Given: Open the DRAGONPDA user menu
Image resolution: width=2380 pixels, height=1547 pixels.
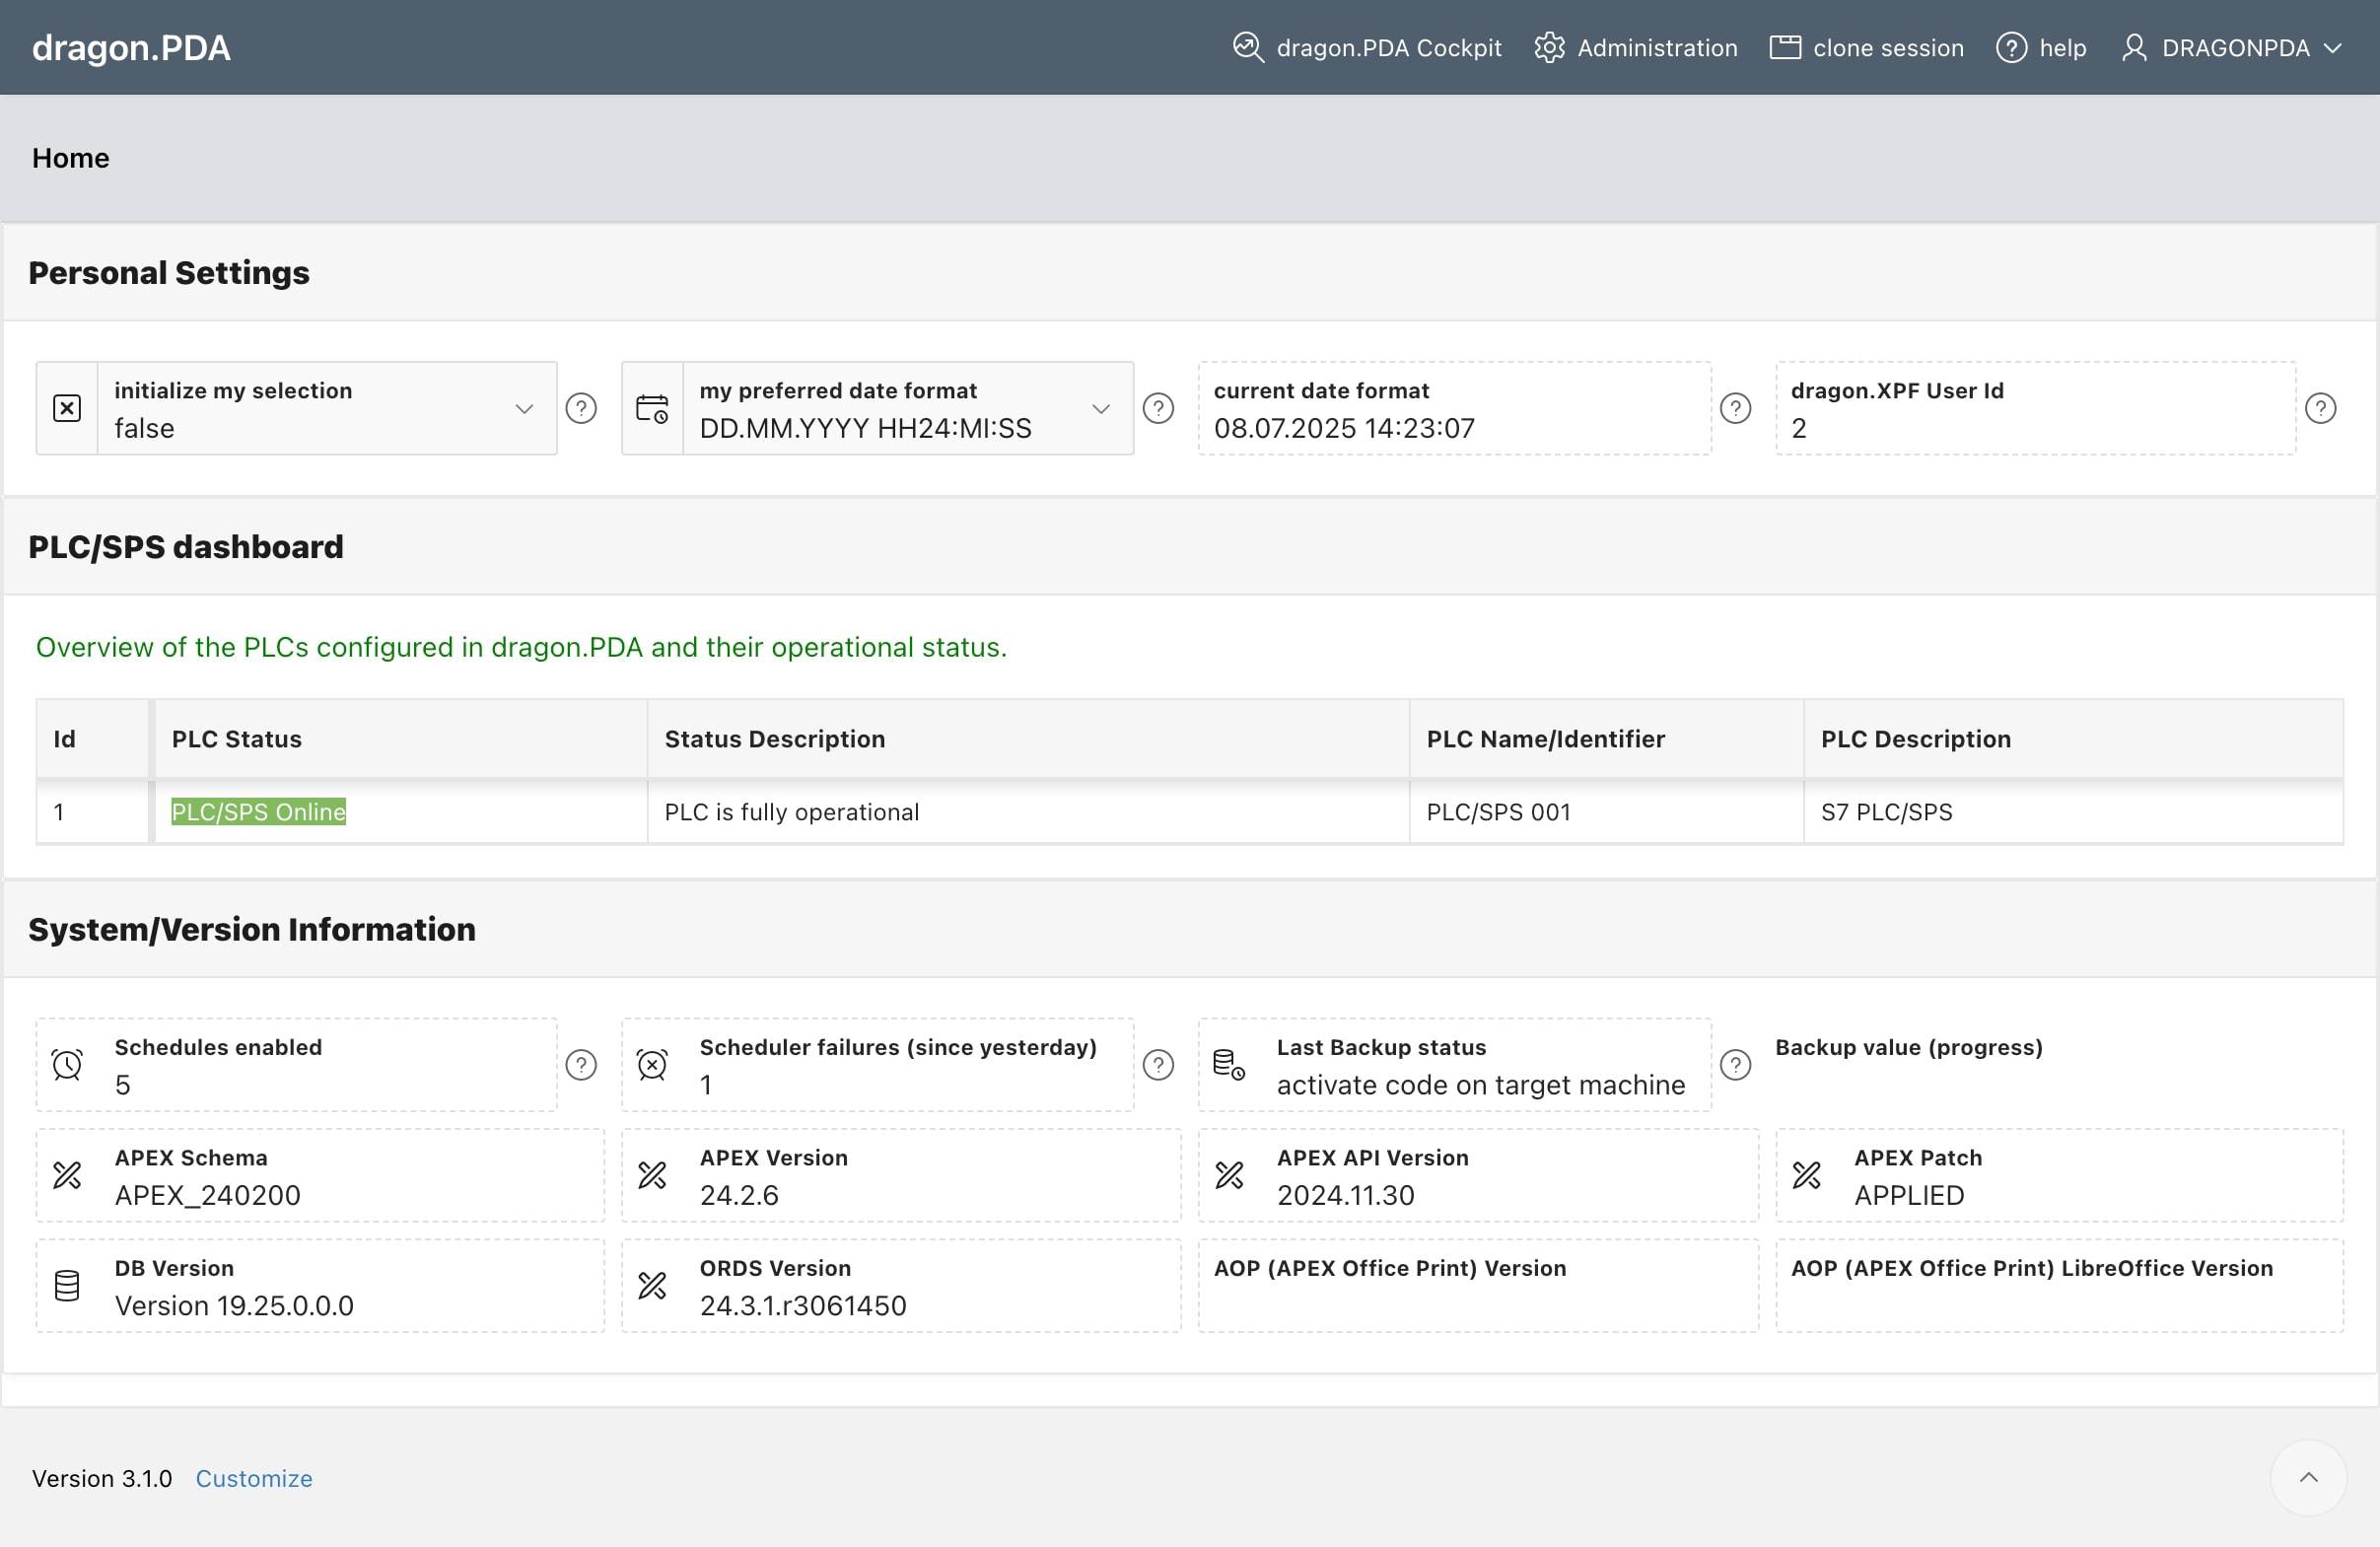Looking at the screenshot, I should tap(2232, 48).
